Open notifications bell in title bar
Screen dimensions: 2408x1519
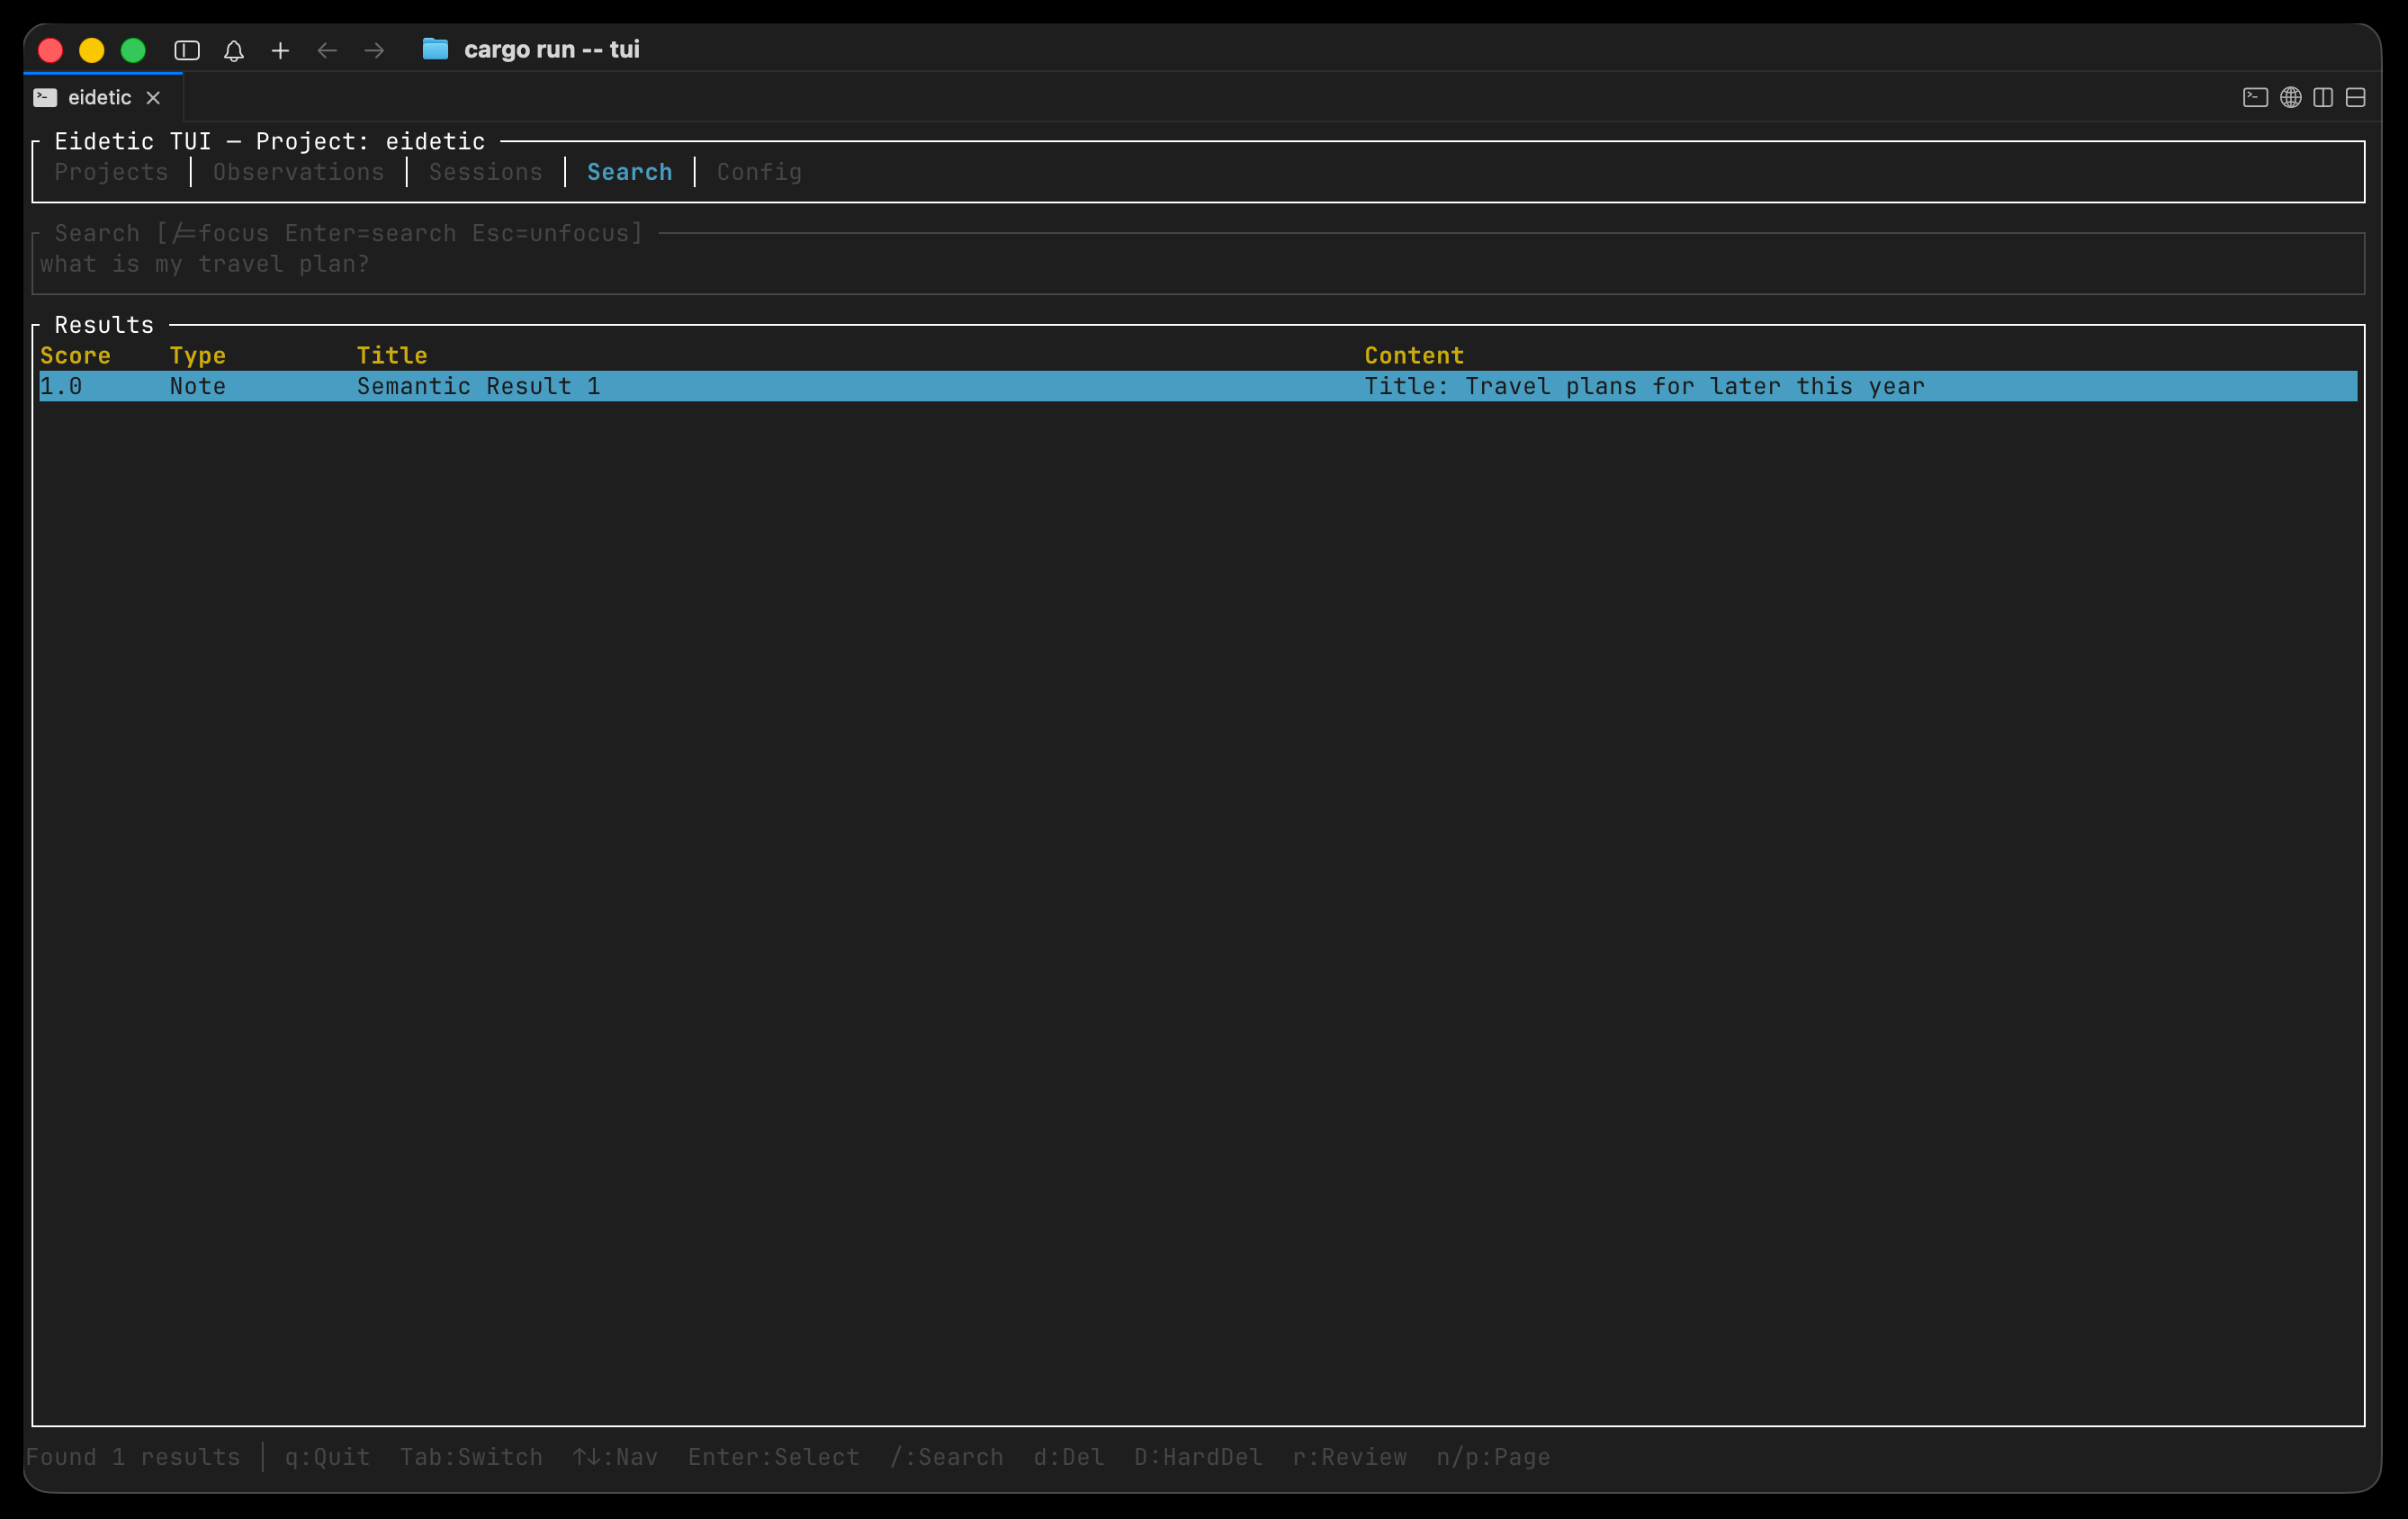click(x=234, y=50)
